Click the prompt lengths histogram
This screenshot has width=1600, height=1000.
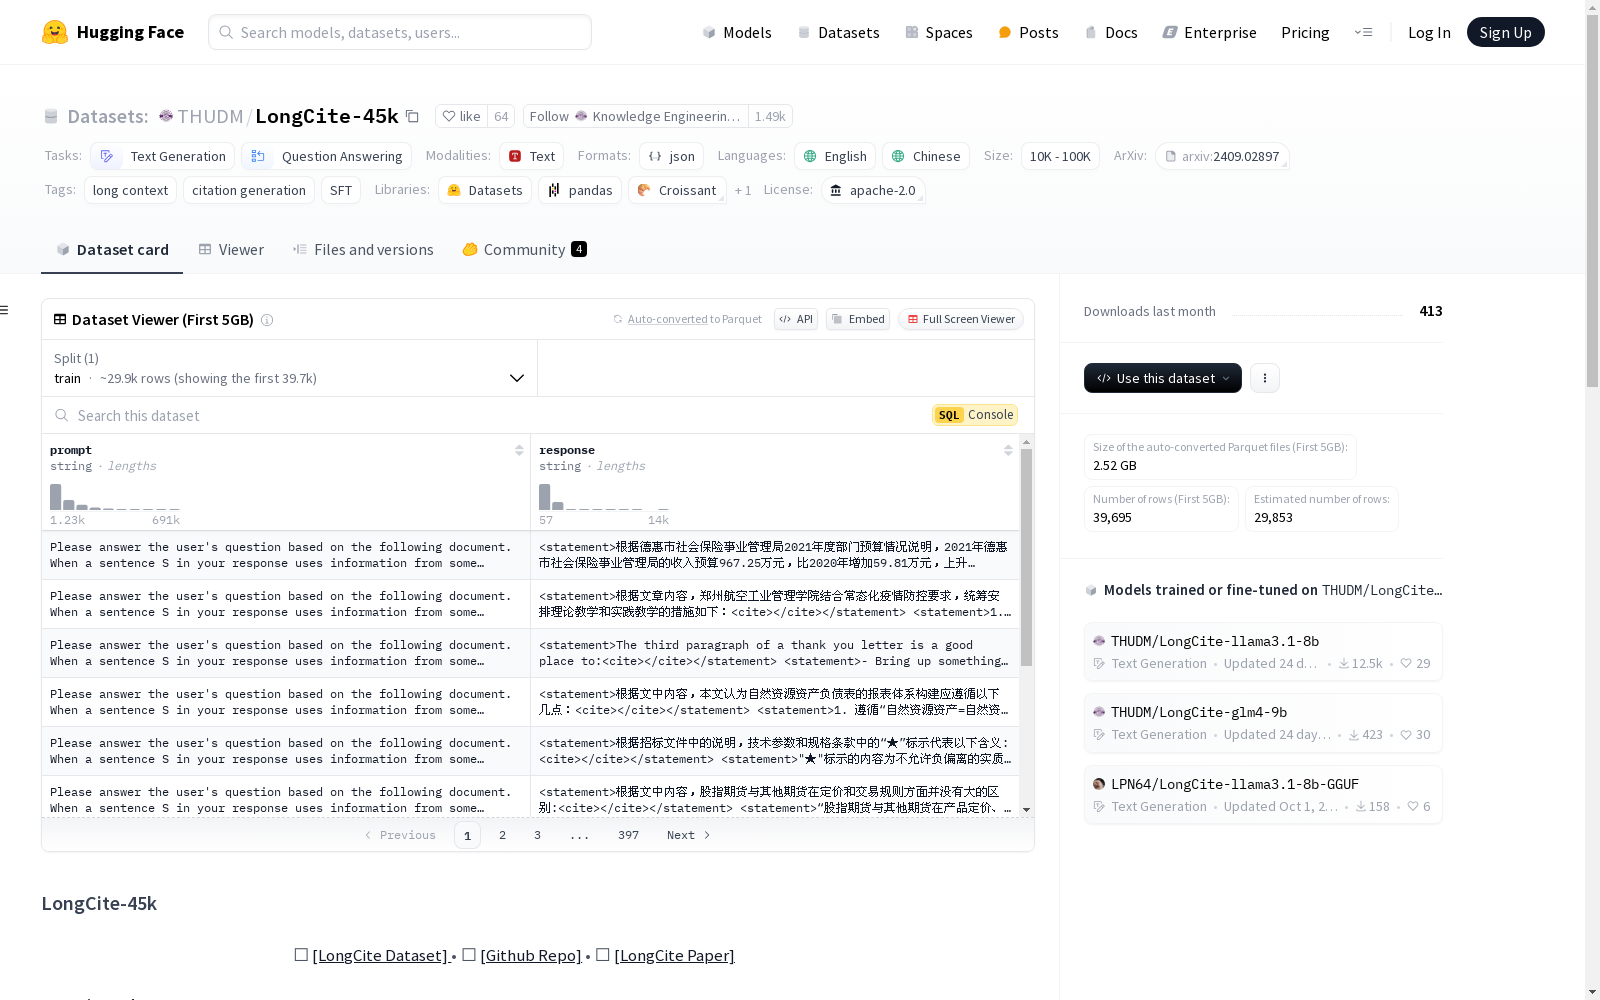coord(115,497)
